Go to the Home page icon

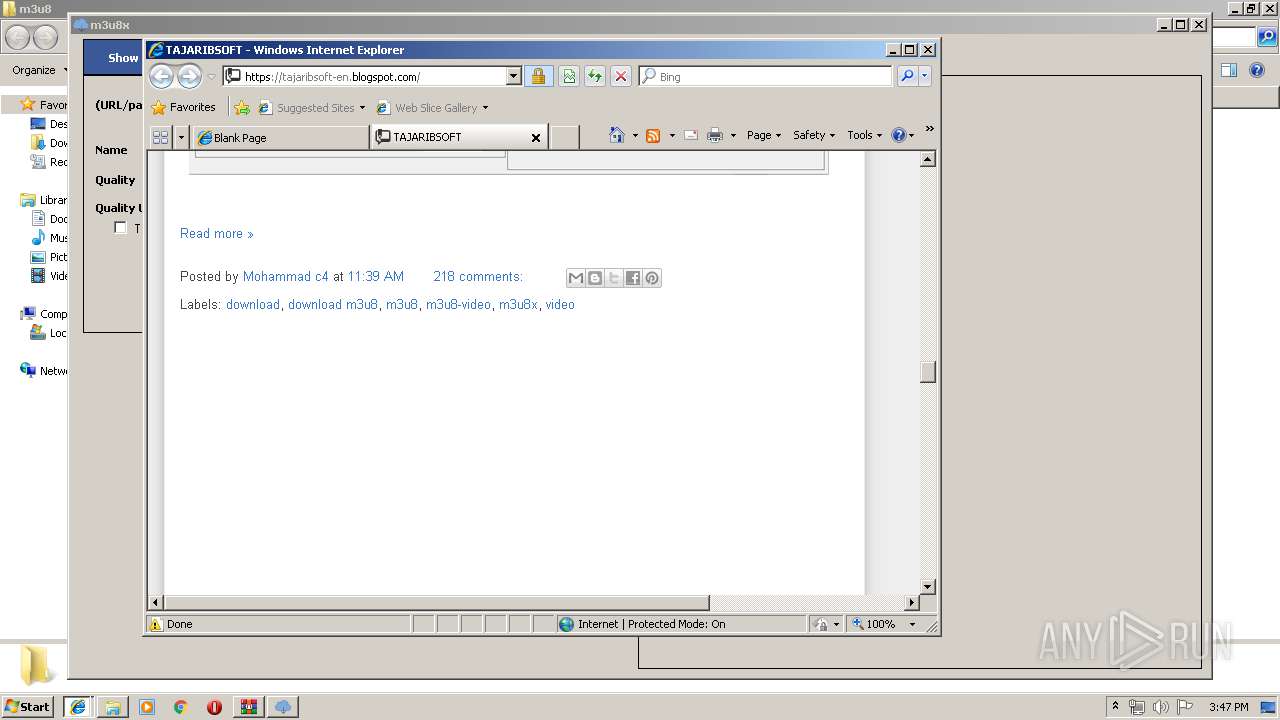pyautogui.click(x=617, y=135)
